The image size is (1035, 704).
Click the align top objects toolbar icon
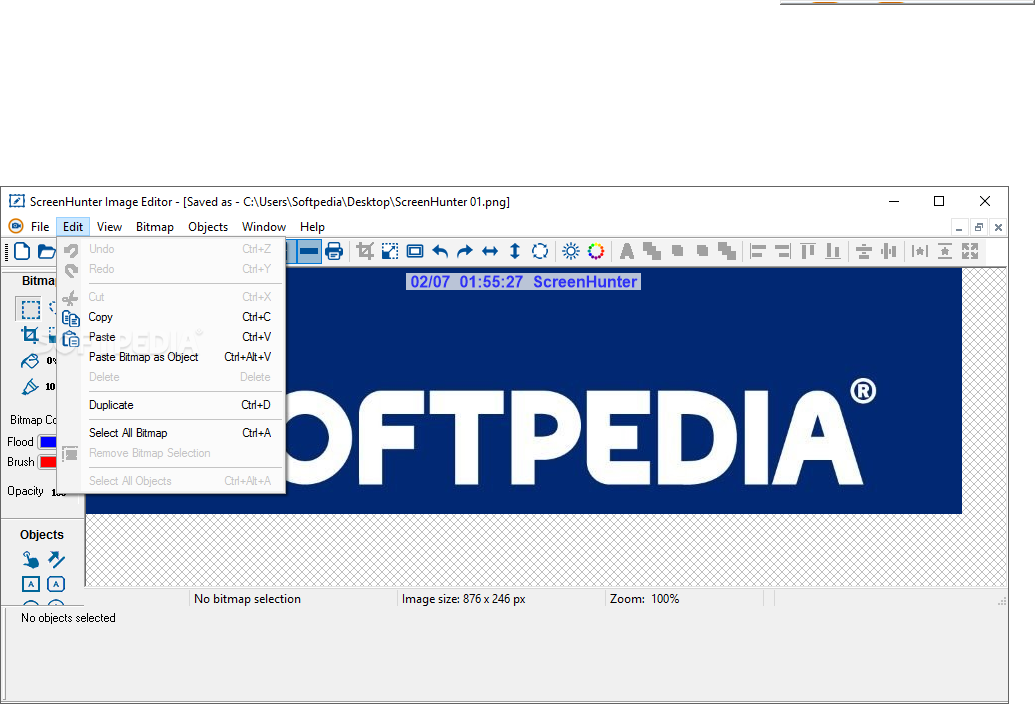click(808, 251)
